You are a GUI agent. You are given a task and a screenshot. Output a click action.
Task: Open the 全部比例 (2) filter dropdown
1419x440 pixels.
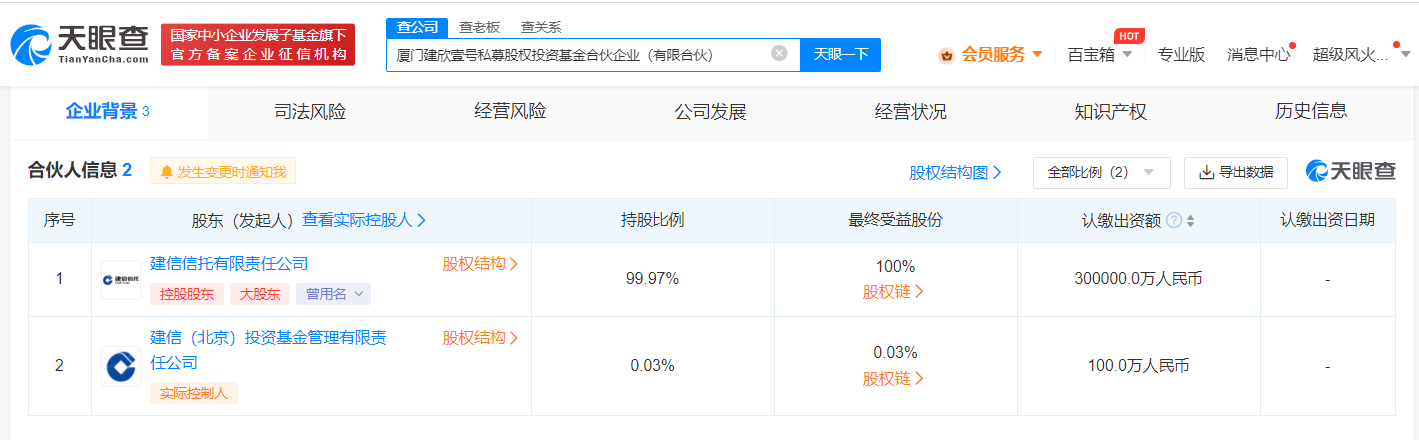[1101, 172]
